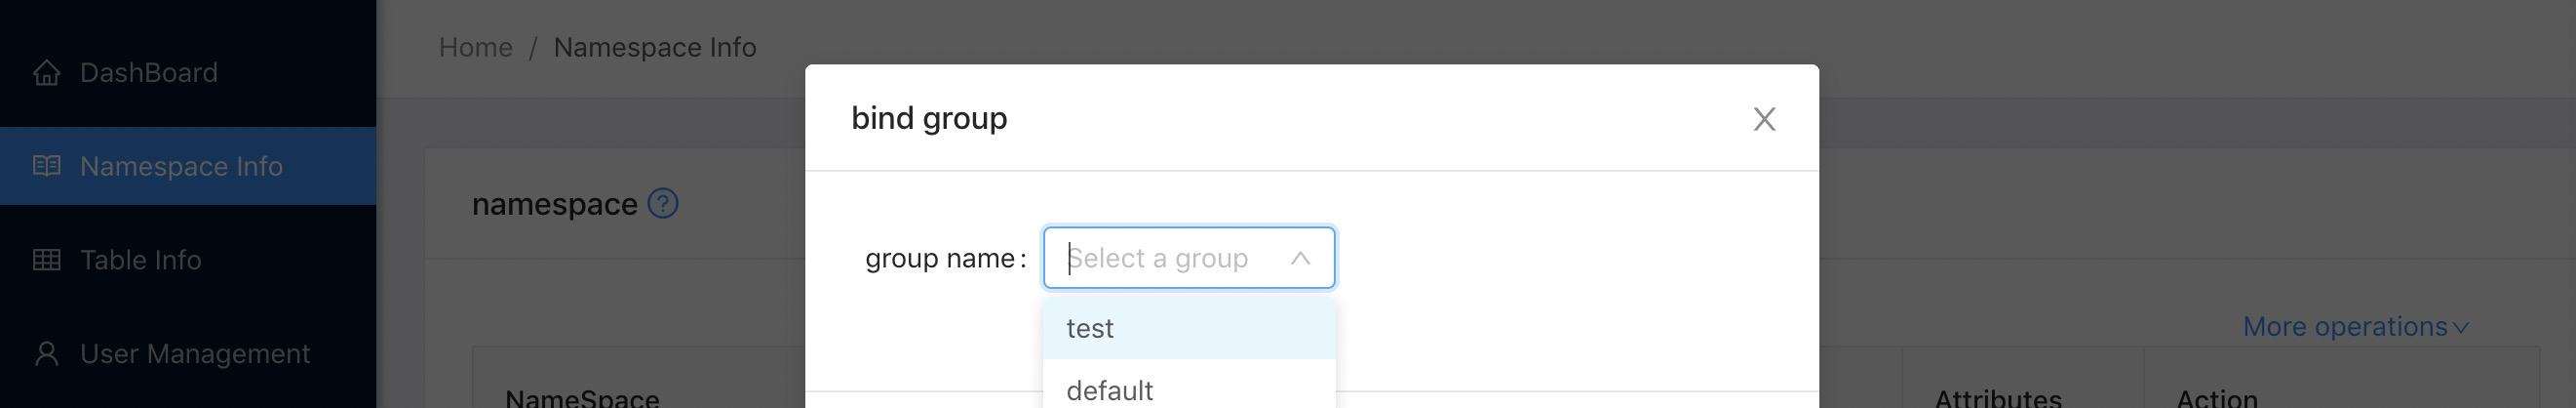Click the Attributes column header
The height and width of the screenshot is (408, 2576).
[1997, 398]
